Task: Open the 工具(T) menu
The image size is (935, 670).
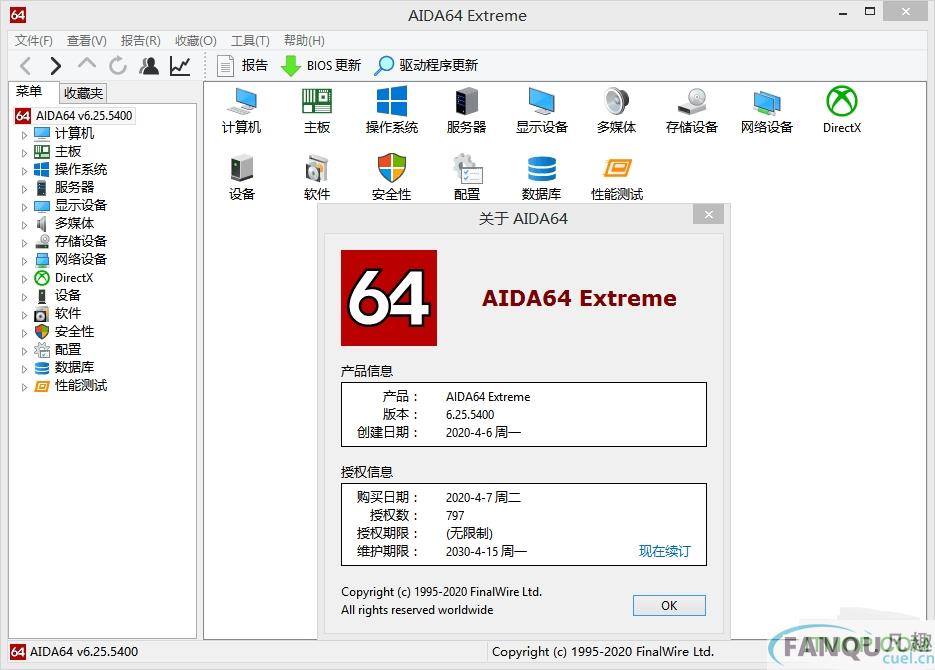Action: 250,41
